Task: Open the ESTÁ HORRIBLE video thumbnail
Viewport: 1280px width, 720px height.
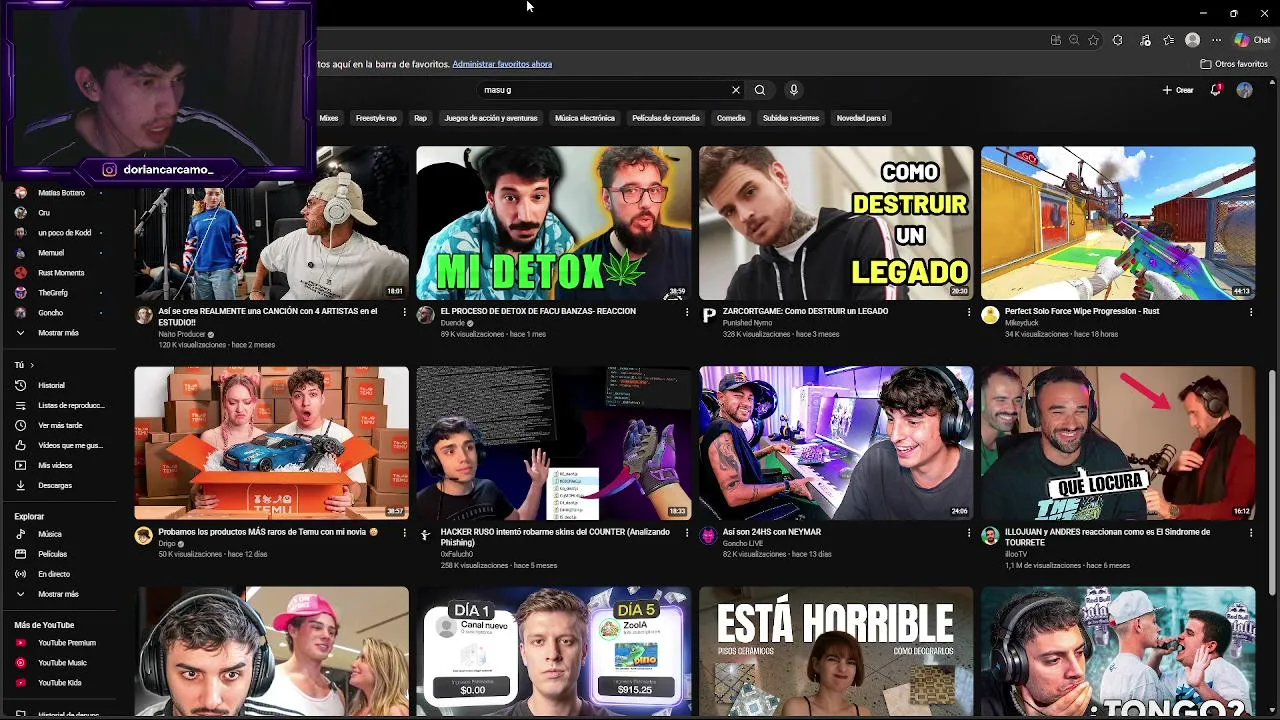Action: (x=836, y=651)
